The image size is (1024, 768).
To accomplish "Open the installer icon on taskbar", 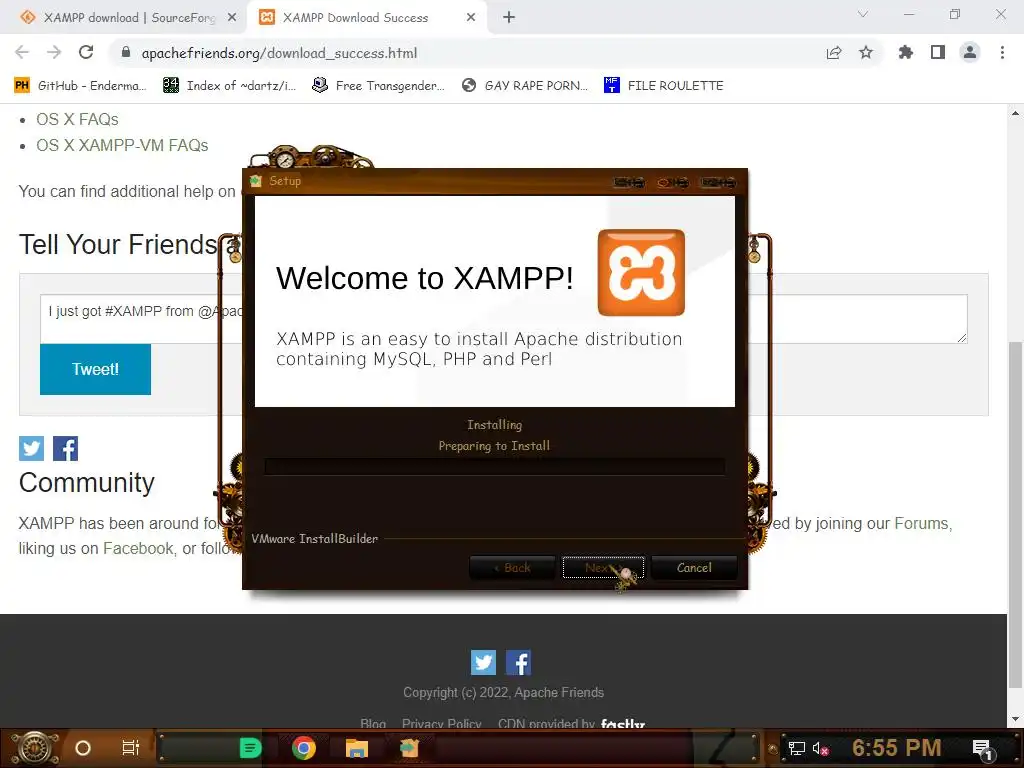I will tap(409, 748).
